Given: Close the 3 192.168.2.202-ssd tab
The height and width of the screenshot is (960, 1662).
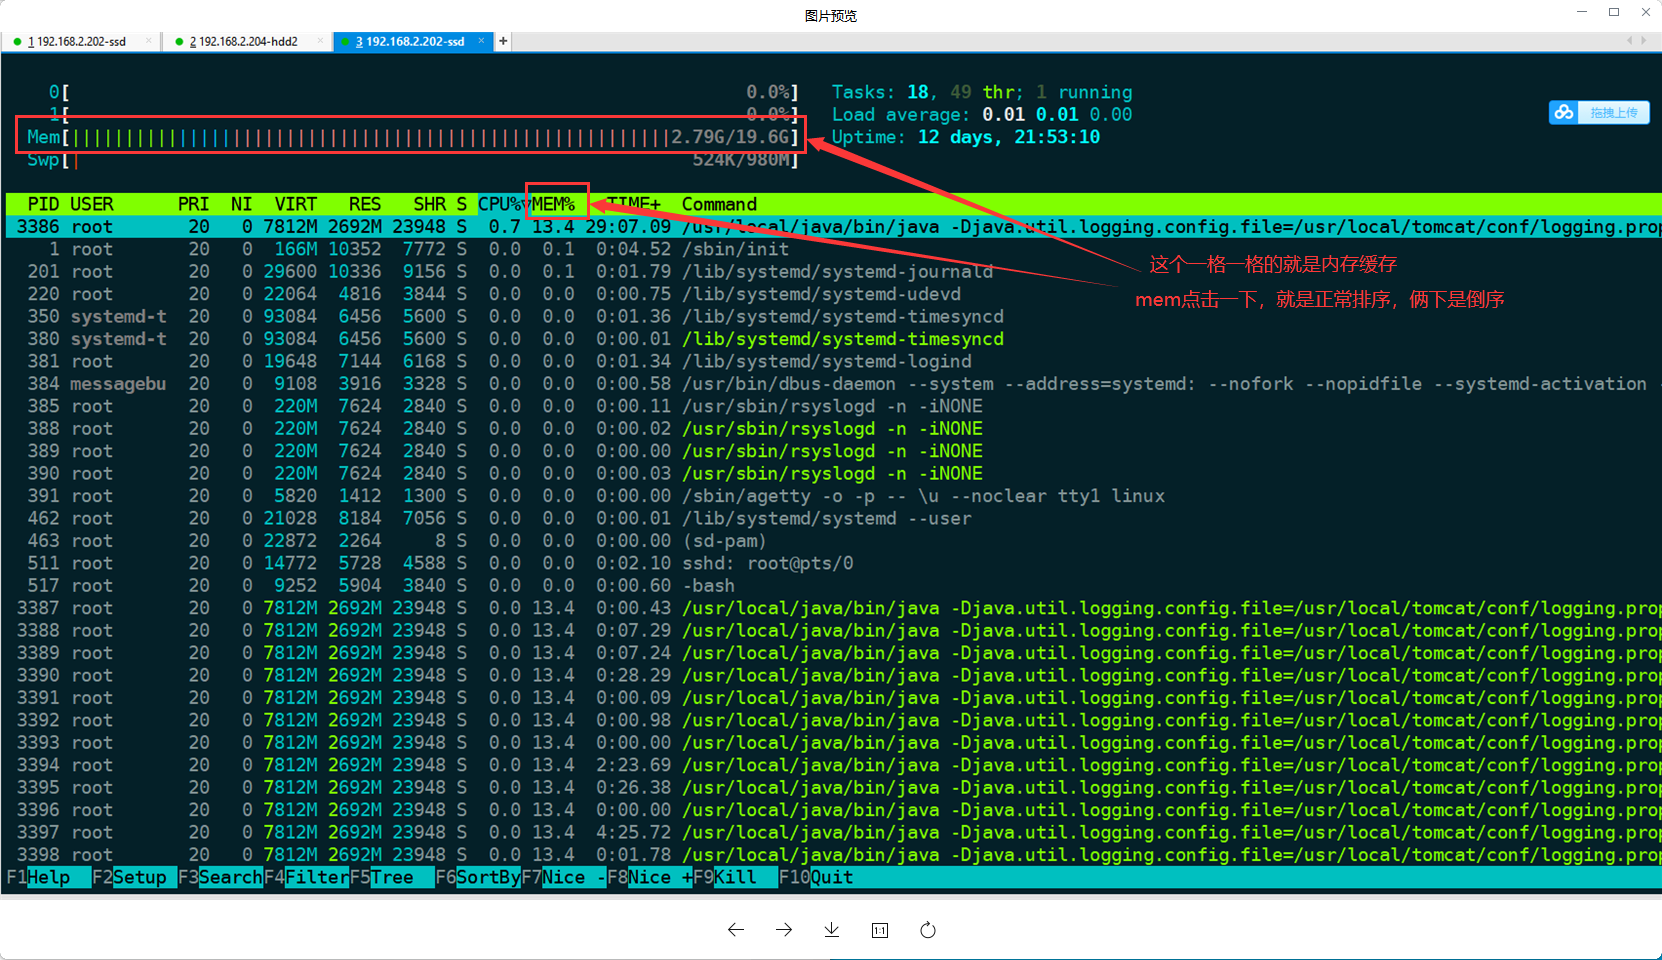Looking at the screenshot, I should coord(481,41).
